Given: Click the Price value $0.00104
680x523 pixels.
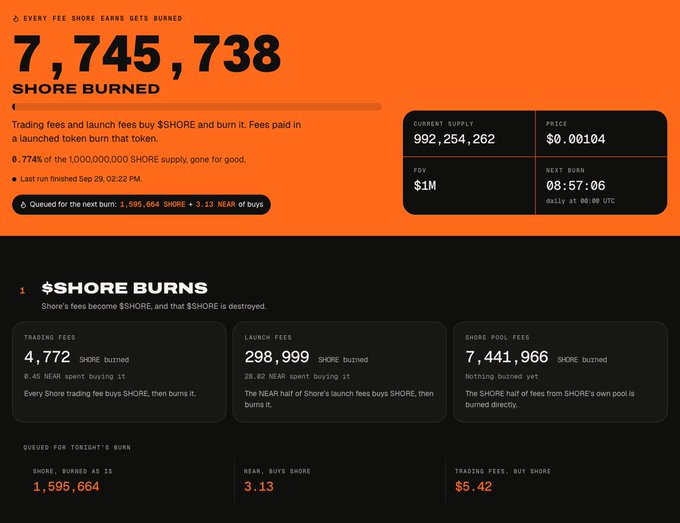Looking at the screenshot, I should pos(575,139).
